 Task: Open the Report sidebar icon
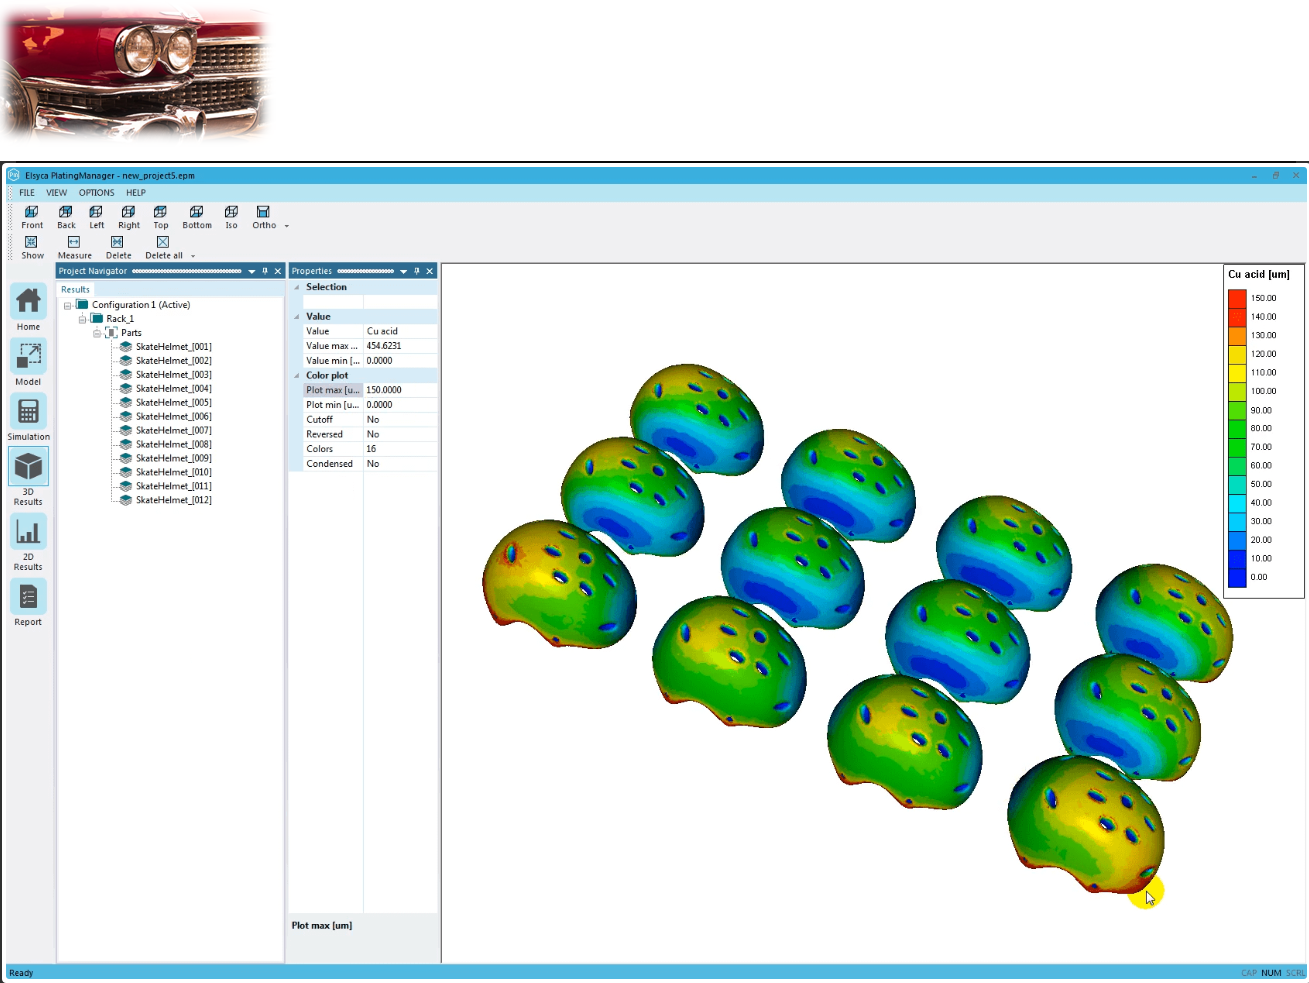[x=28, y=604]
